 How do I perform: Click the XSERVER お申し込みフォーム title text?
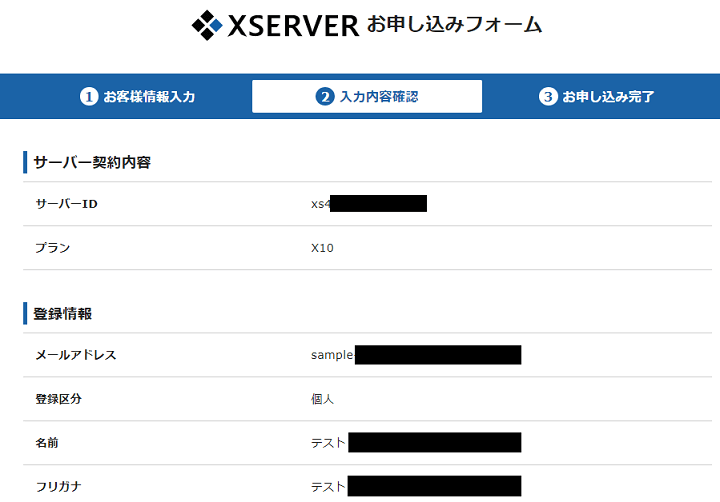[x=384, y=25]
